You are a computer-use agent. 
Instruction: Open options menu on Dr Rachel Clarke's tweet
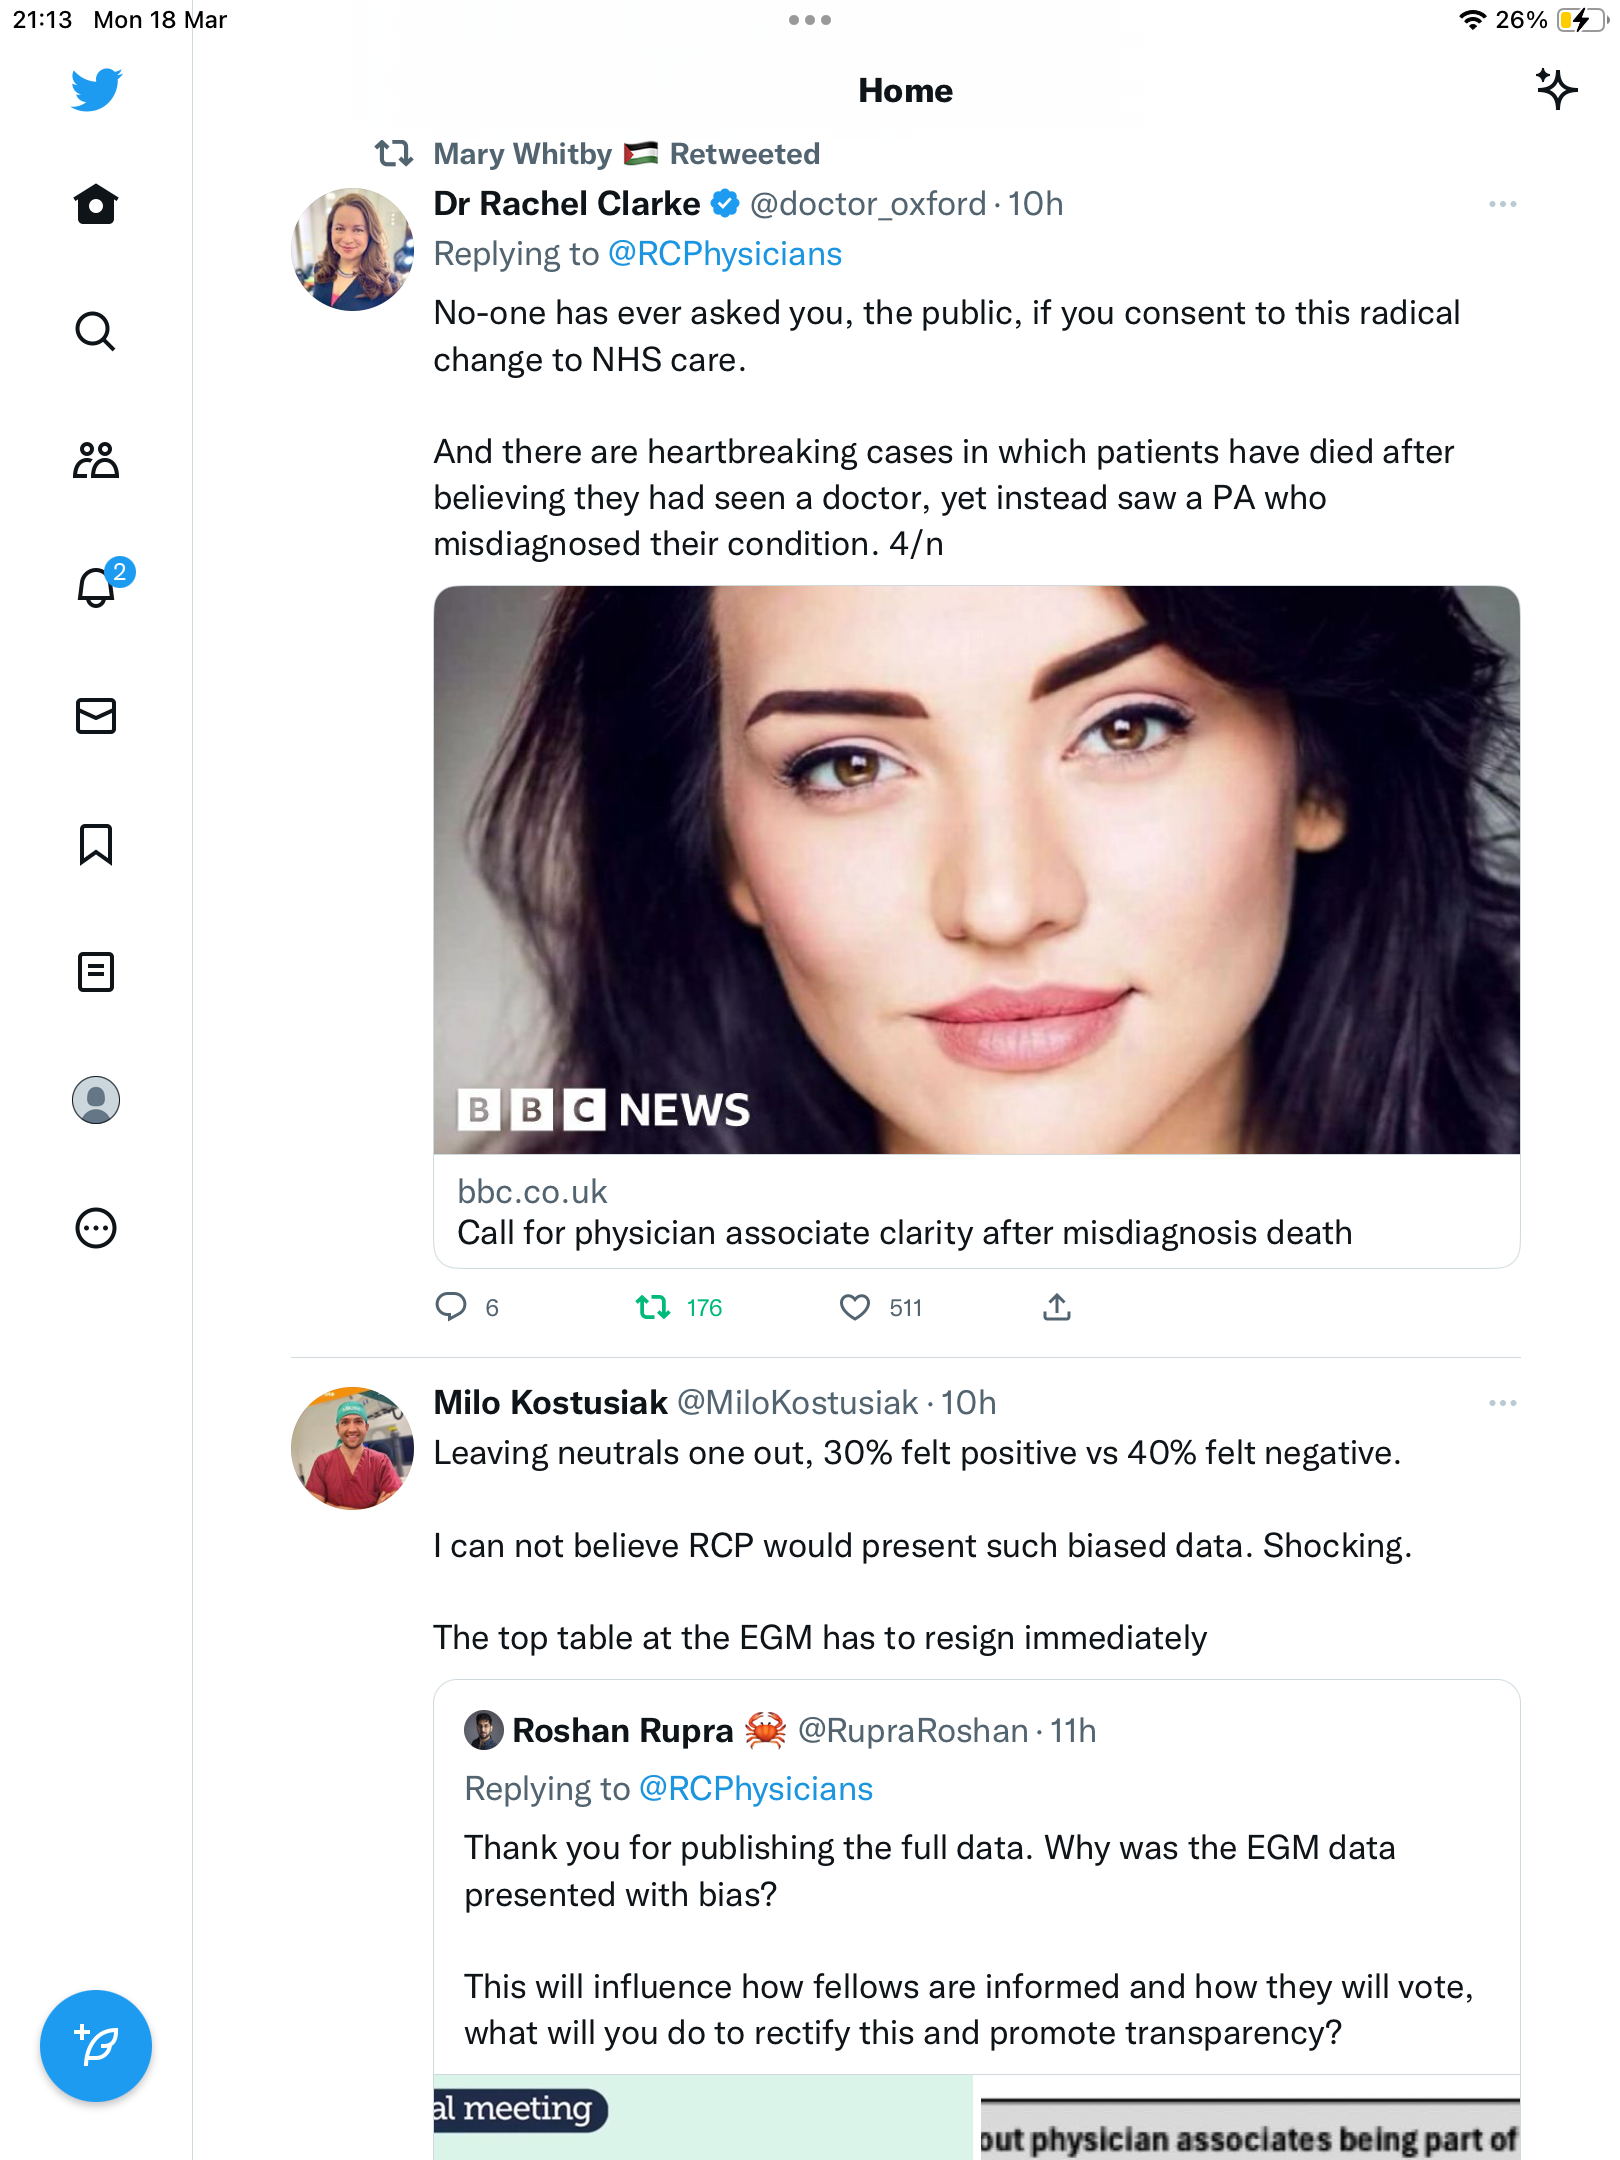tap(1503, 204)
